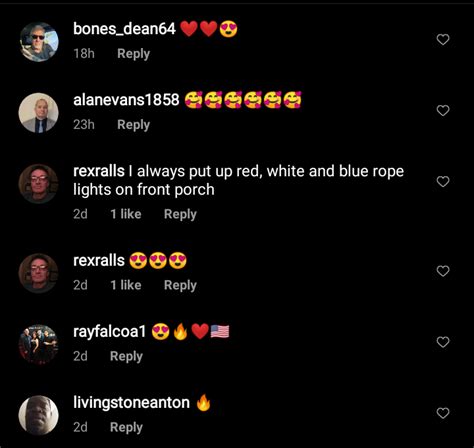Open bones_dean64's profile picture
The height and width of the screenshot is (448, 474).
click(x=39, y=42)
